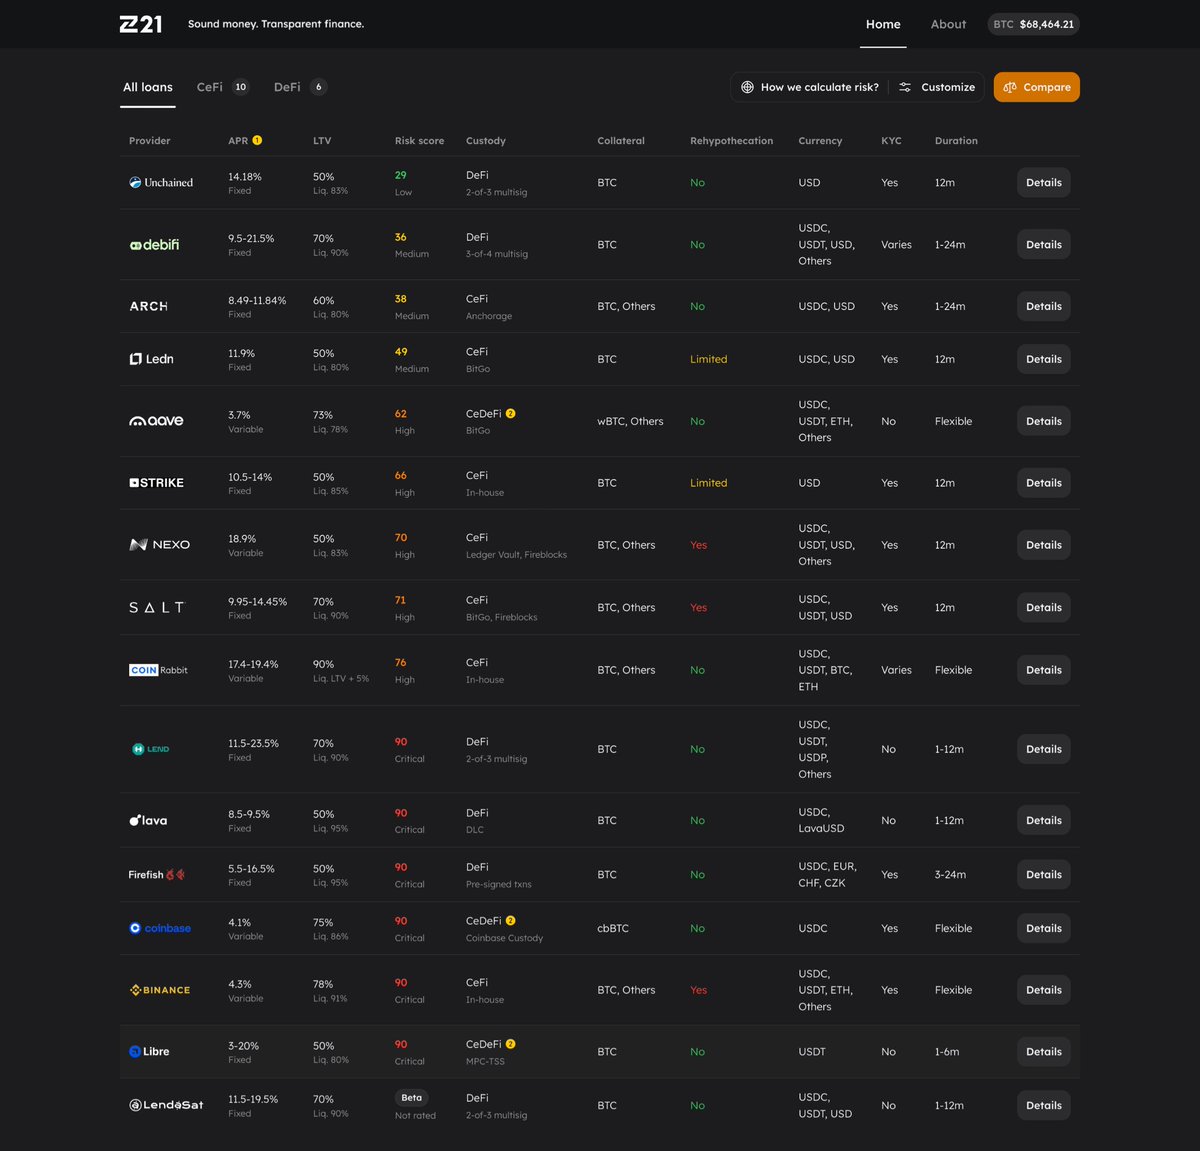This screenshot has height=1151, width=1200.
Task: Open the HodlHodl LEND provider logo
Action: pos(151,749)
